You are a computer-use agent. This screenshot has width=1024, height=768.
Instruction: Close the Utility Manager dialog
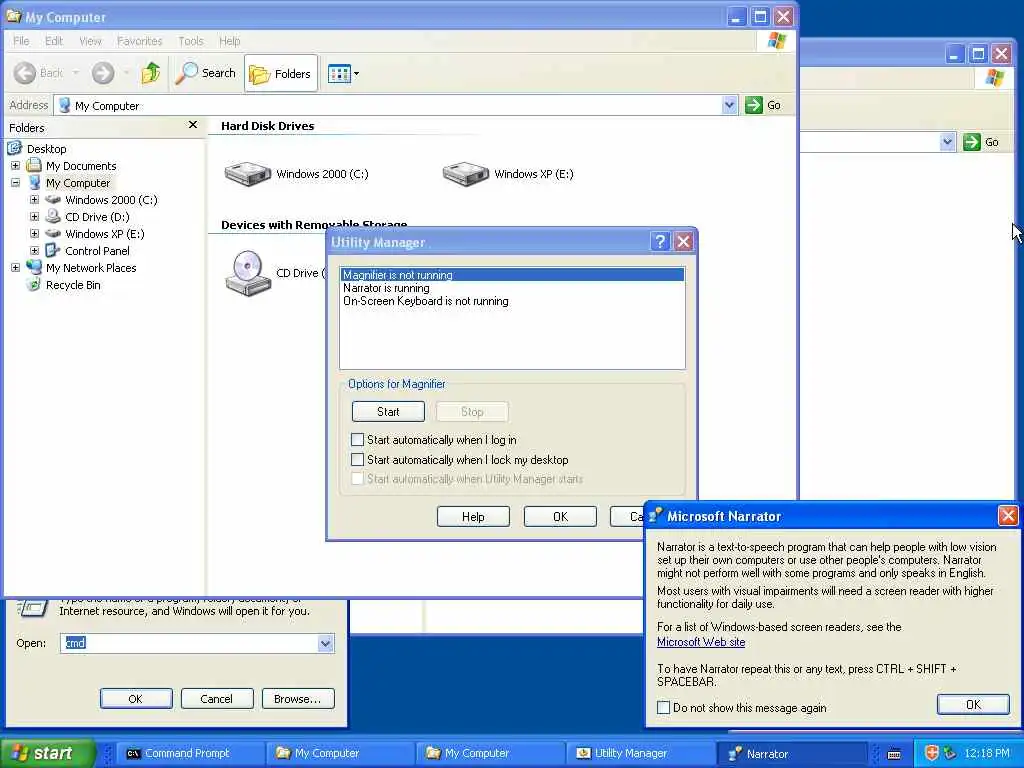pos(683,242)
